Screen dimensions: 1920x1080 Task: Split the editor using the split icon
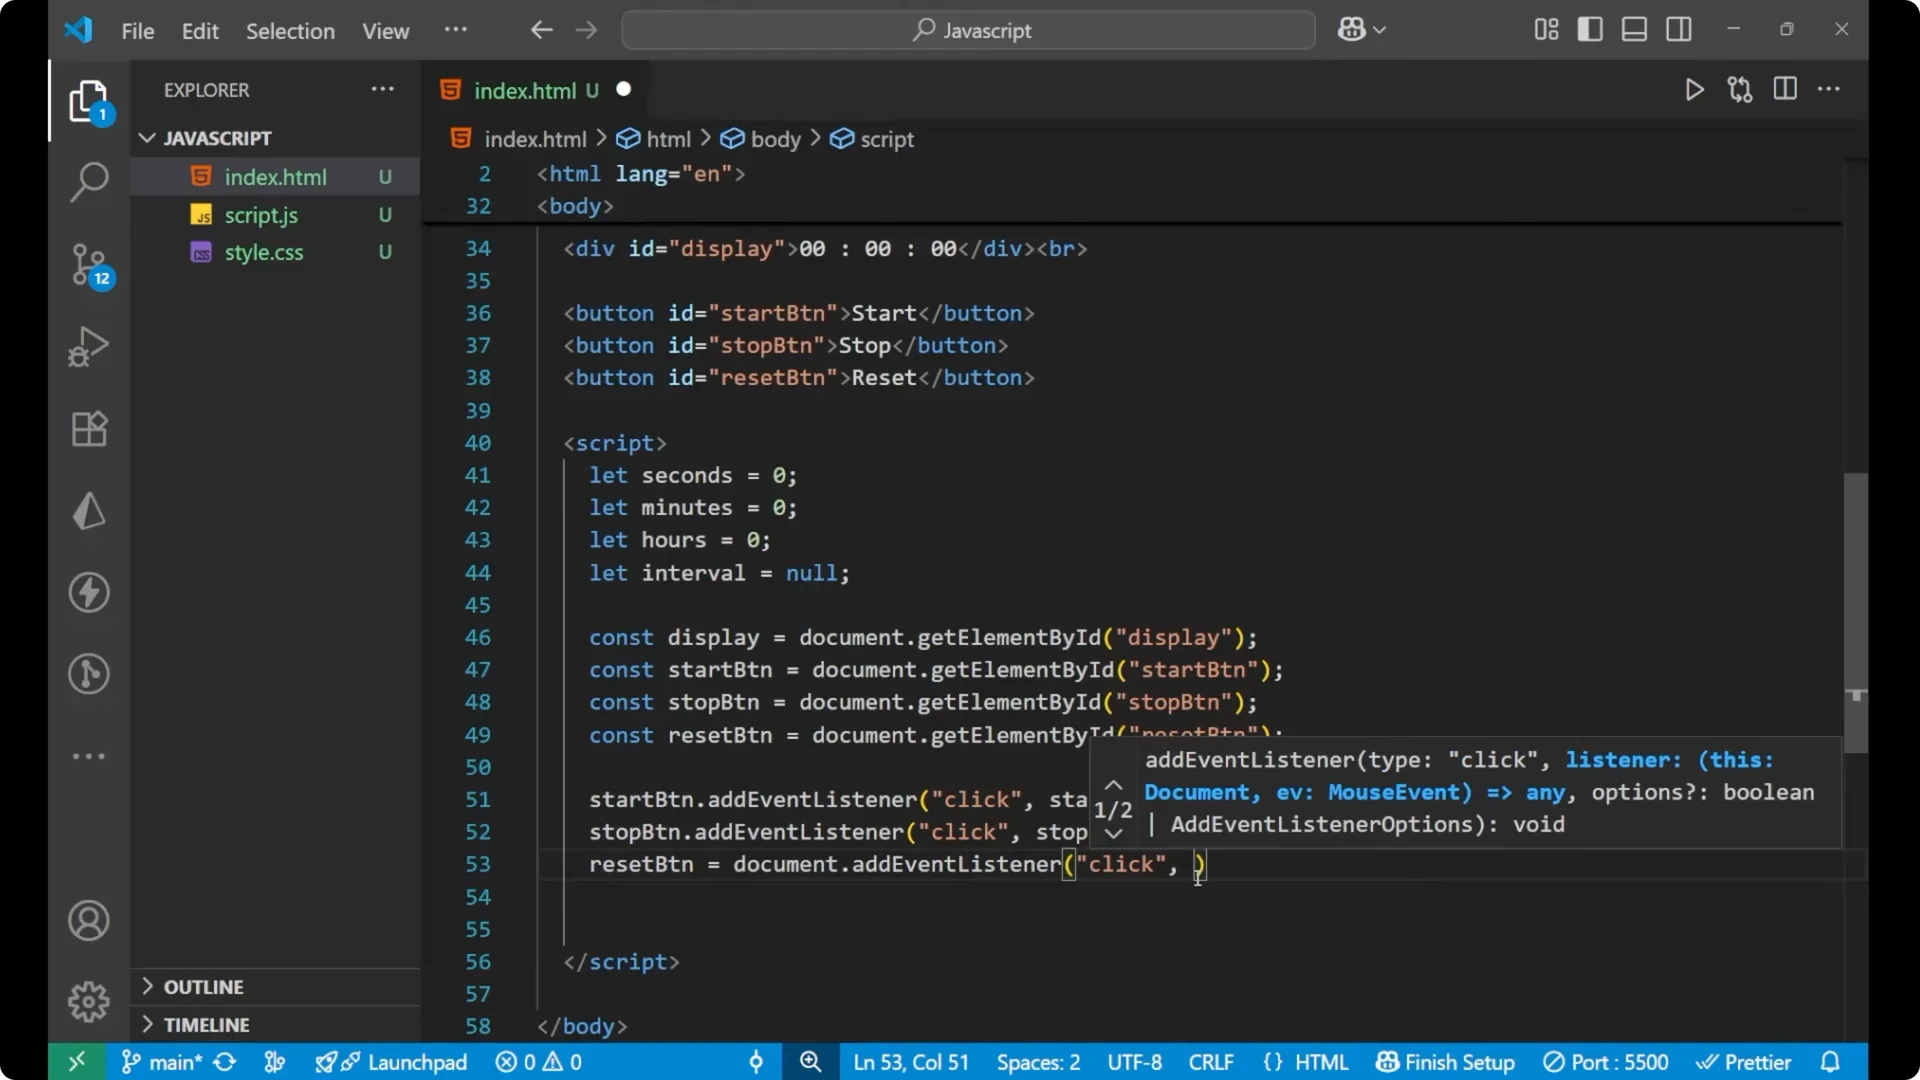(x=1785, y=89)
